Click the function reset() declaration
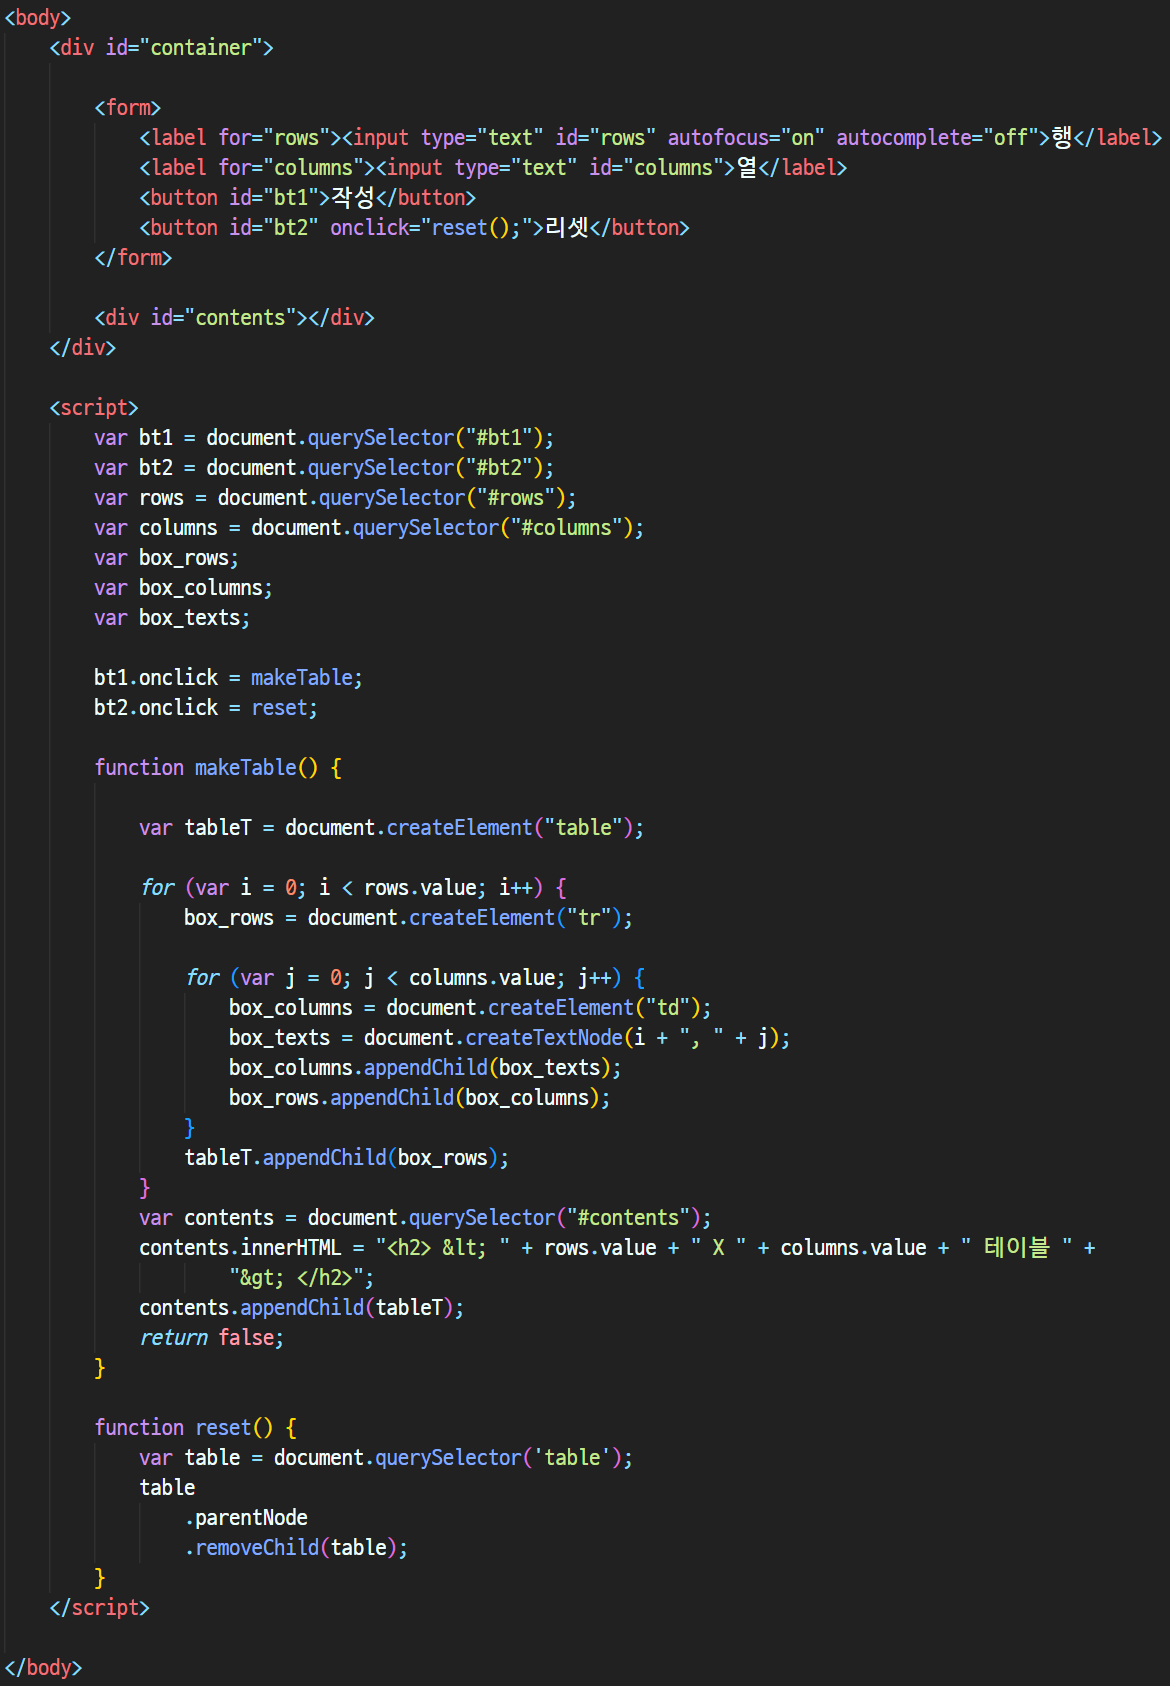Image resolution: width=1170 pixels, height=1686 pixels. [195, 1428]
